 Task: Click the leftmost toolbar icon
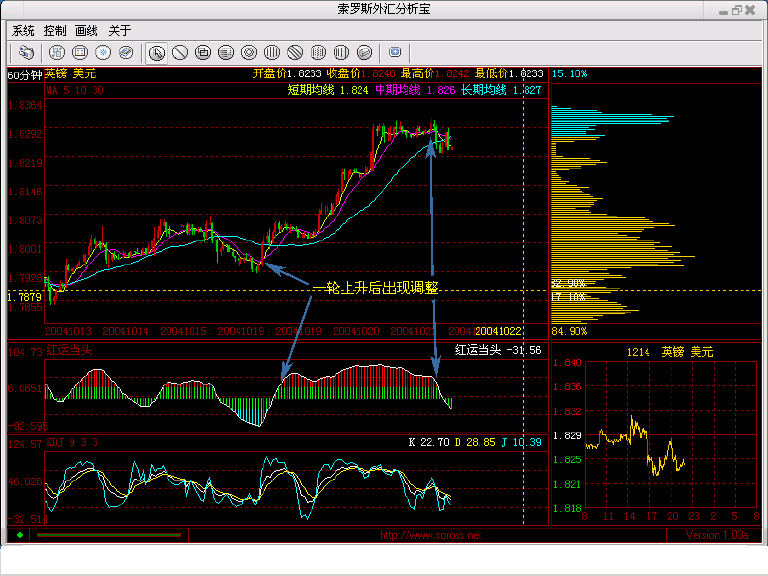tap(27, 52)
